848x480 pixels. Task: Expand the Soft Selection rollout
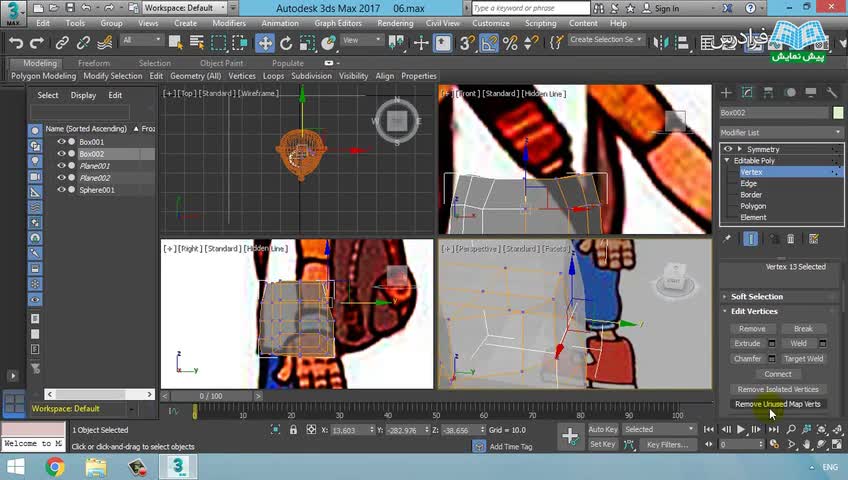pos(757,297)
